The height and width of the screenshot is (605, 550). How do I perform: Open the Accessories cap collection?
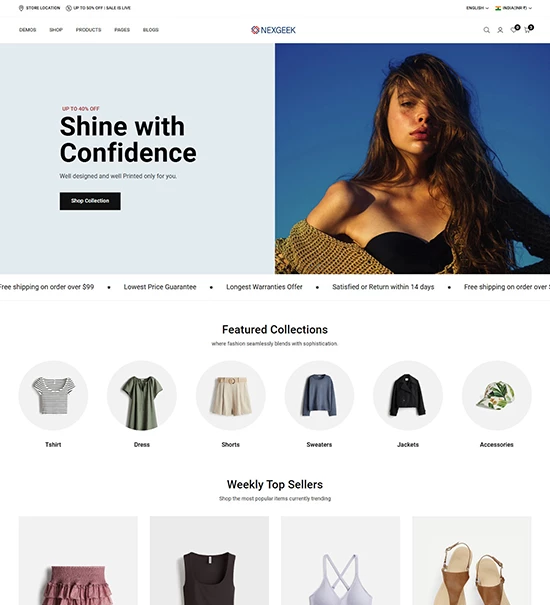click(x=497, y=395)
